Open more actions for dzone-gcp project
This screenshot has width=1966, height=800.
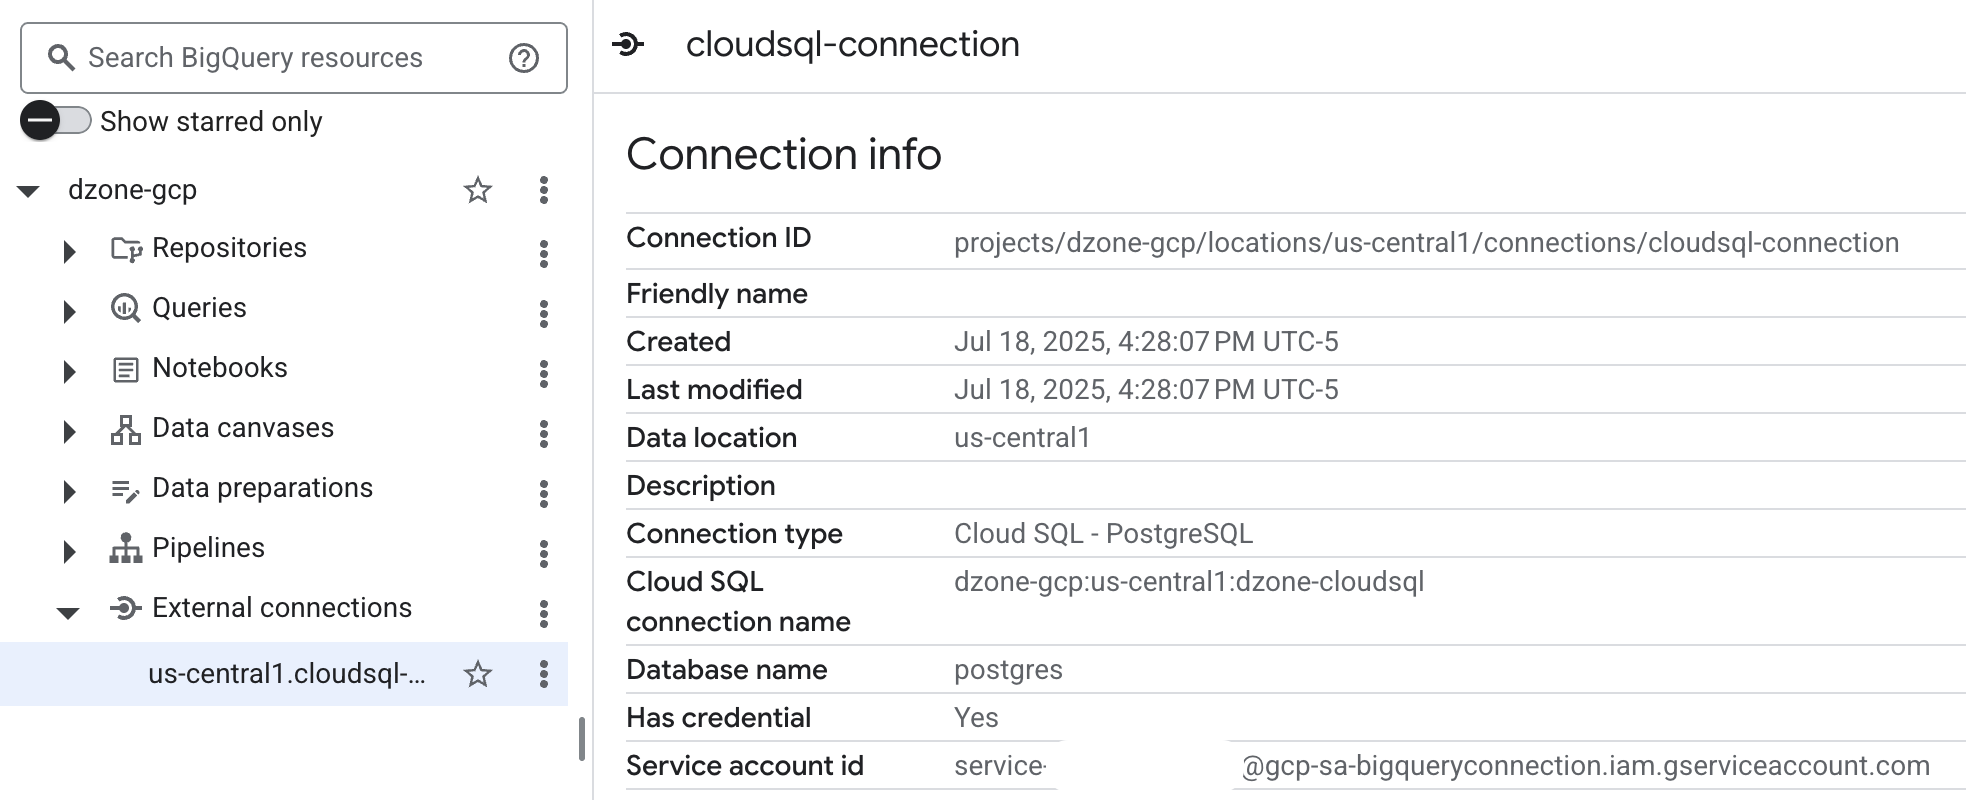point(544,190)
